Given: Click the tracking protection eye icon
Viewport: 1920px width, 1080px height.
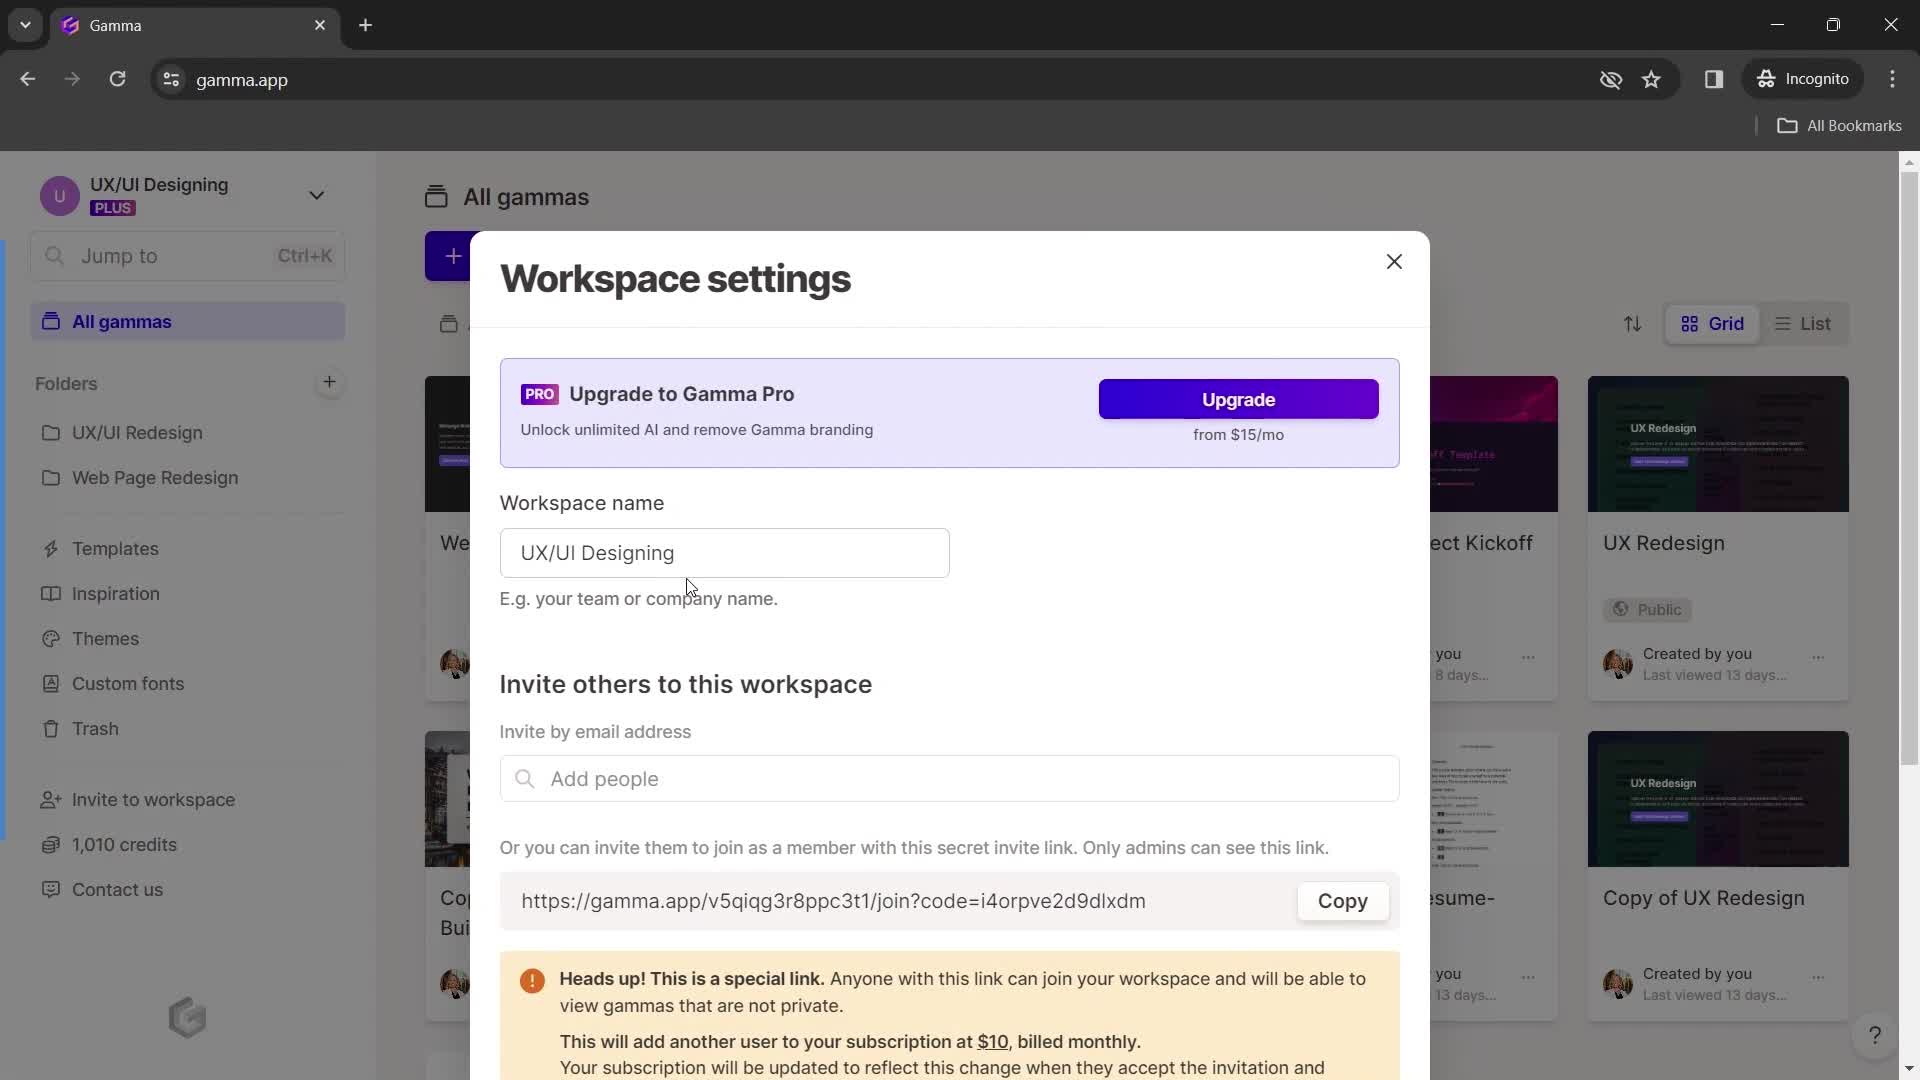Looking at the screenshot, I should (x=1610, y=79).
